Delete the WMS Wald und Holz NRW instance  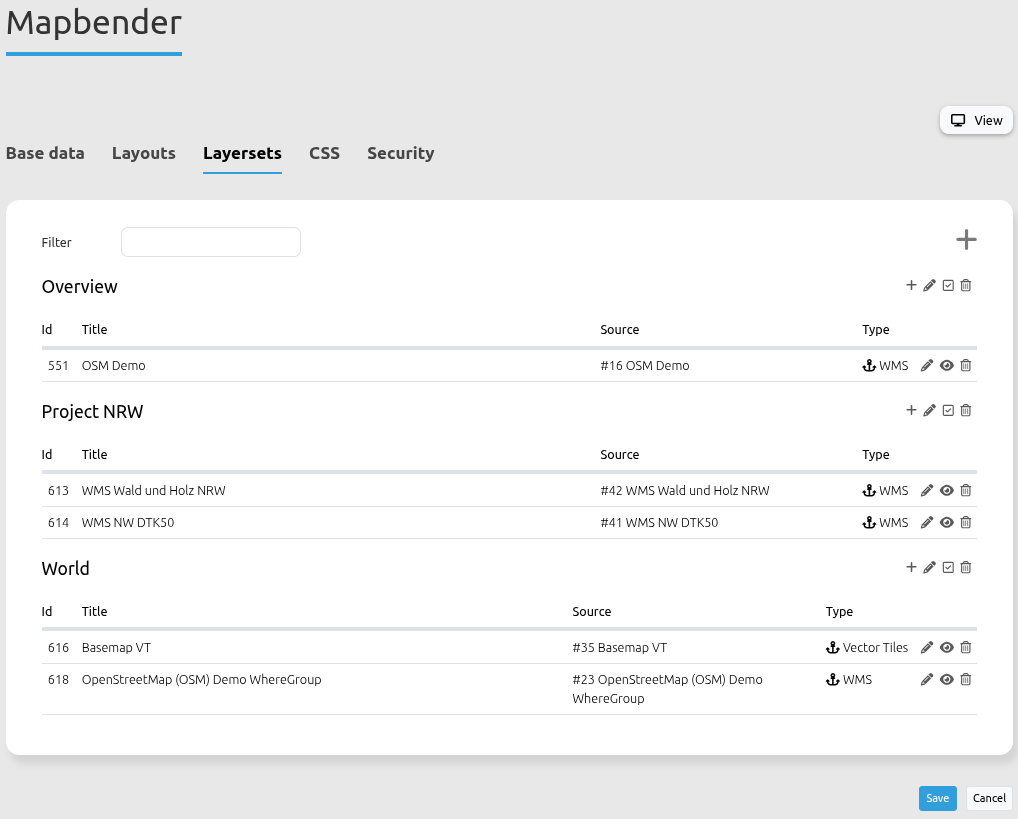(x=966, y=491)
